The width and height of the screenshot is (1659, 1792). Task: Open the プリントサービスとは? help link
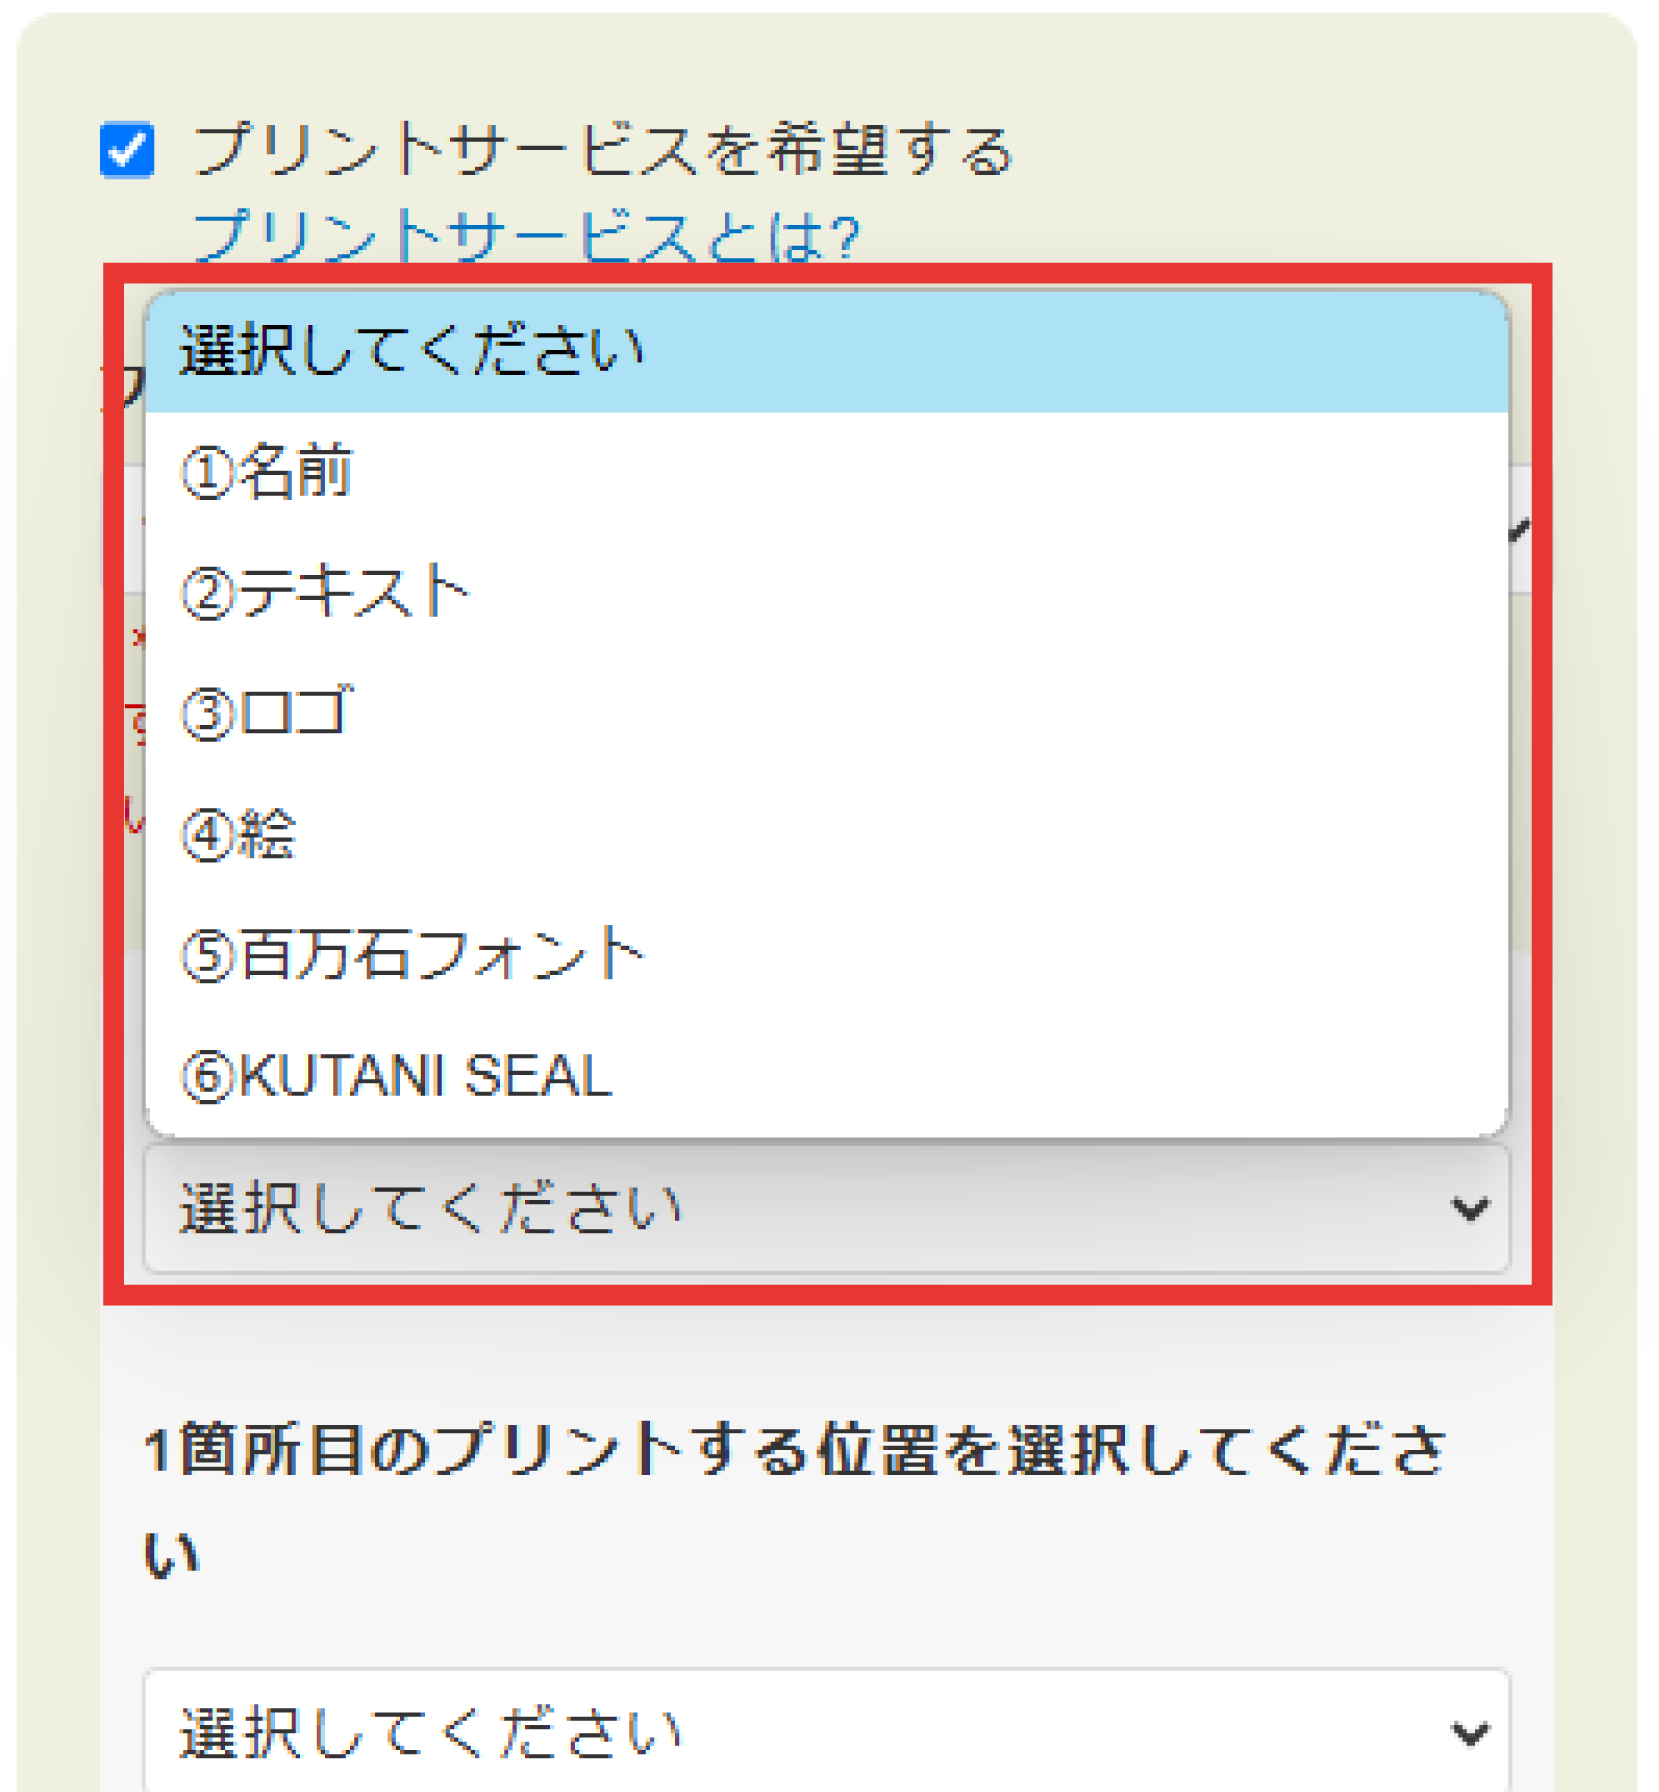pos(526,237)
